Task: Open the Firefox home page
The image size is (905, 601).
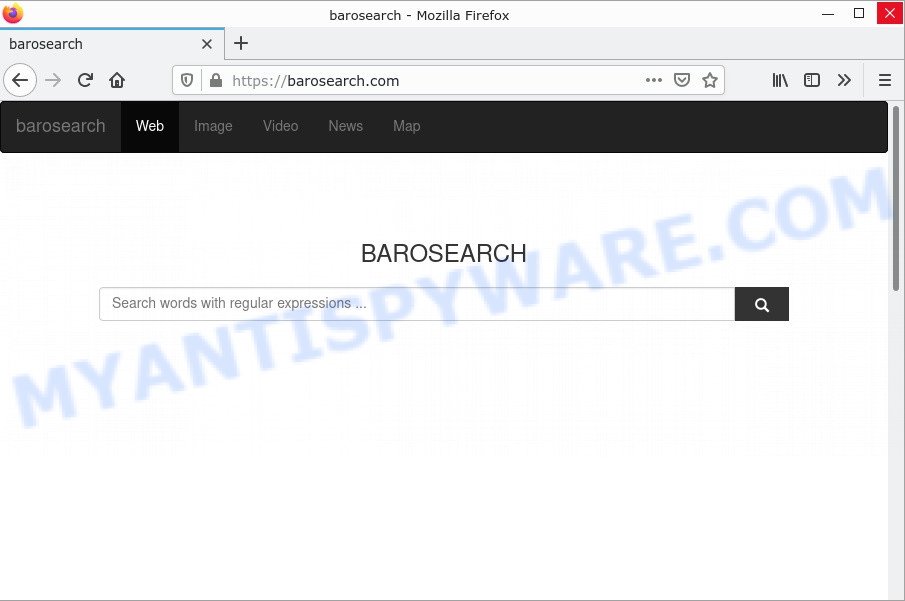Action: [x=117, y=80]
